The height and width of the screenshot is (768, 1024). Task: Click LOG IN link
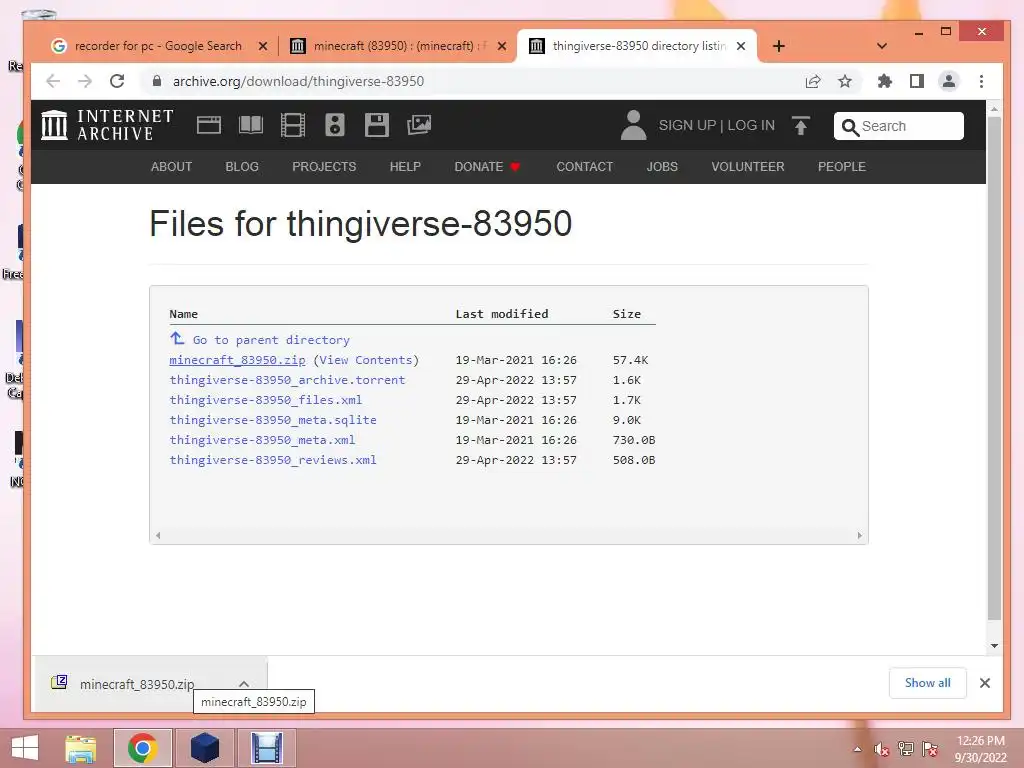tap(751, 125)
